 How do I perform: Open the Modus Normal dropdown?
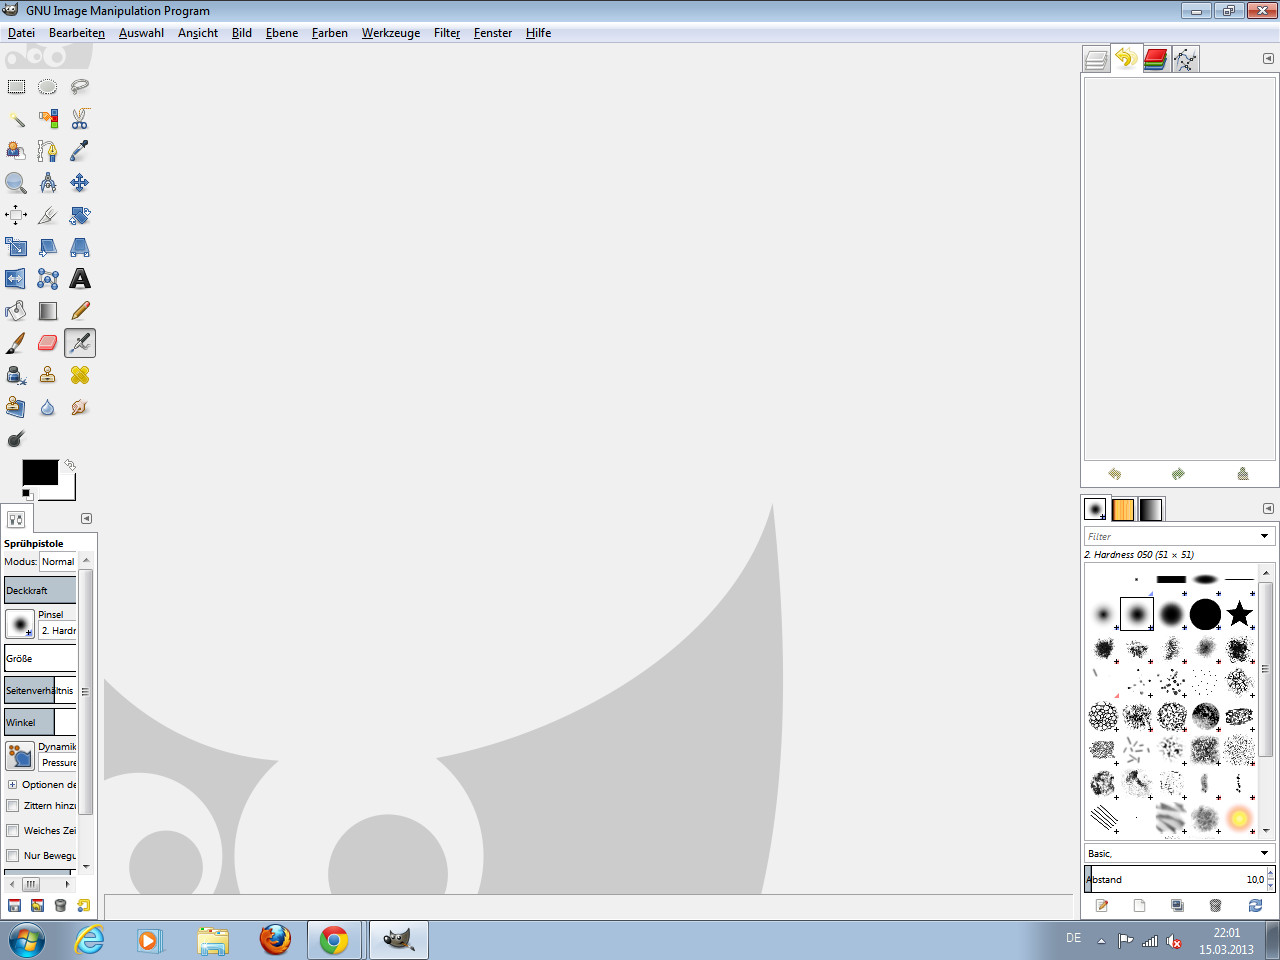[58, 562]
